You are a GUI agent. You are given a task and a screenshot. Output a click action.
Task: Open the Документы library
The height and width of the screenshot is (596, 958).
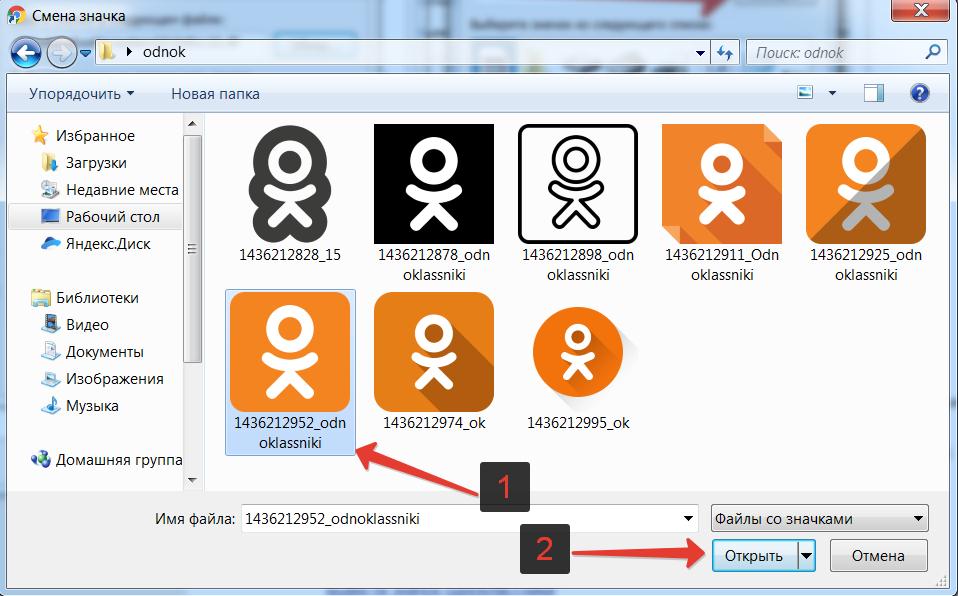[104, 351]
